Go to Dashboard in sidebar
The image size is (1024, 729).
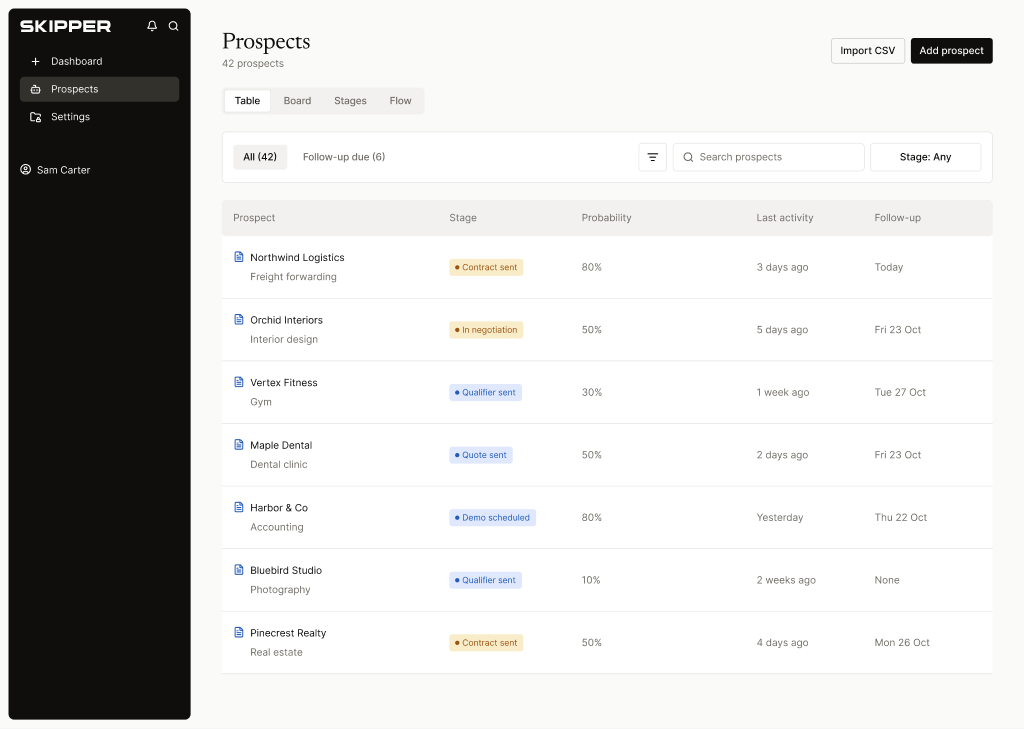point(99,61)
